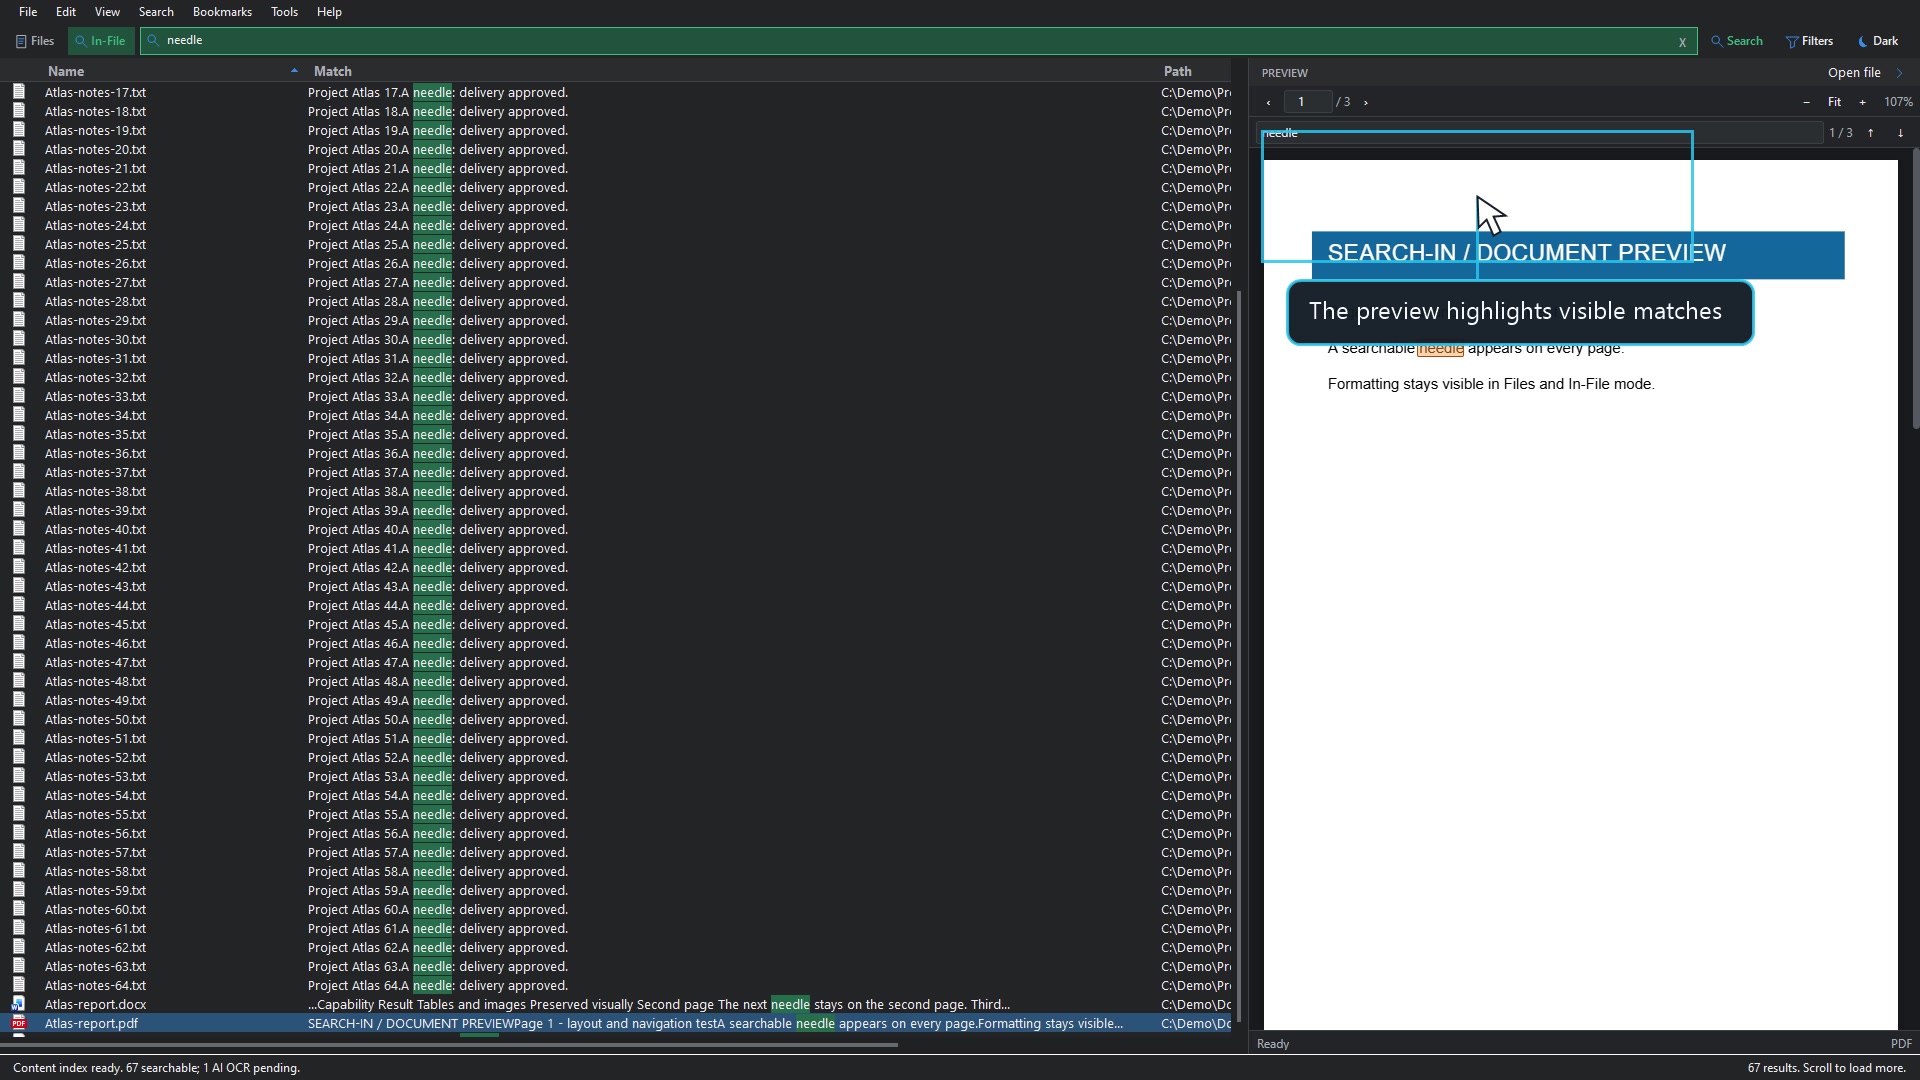Clear the needle search query

click(x=1682, y=42)
